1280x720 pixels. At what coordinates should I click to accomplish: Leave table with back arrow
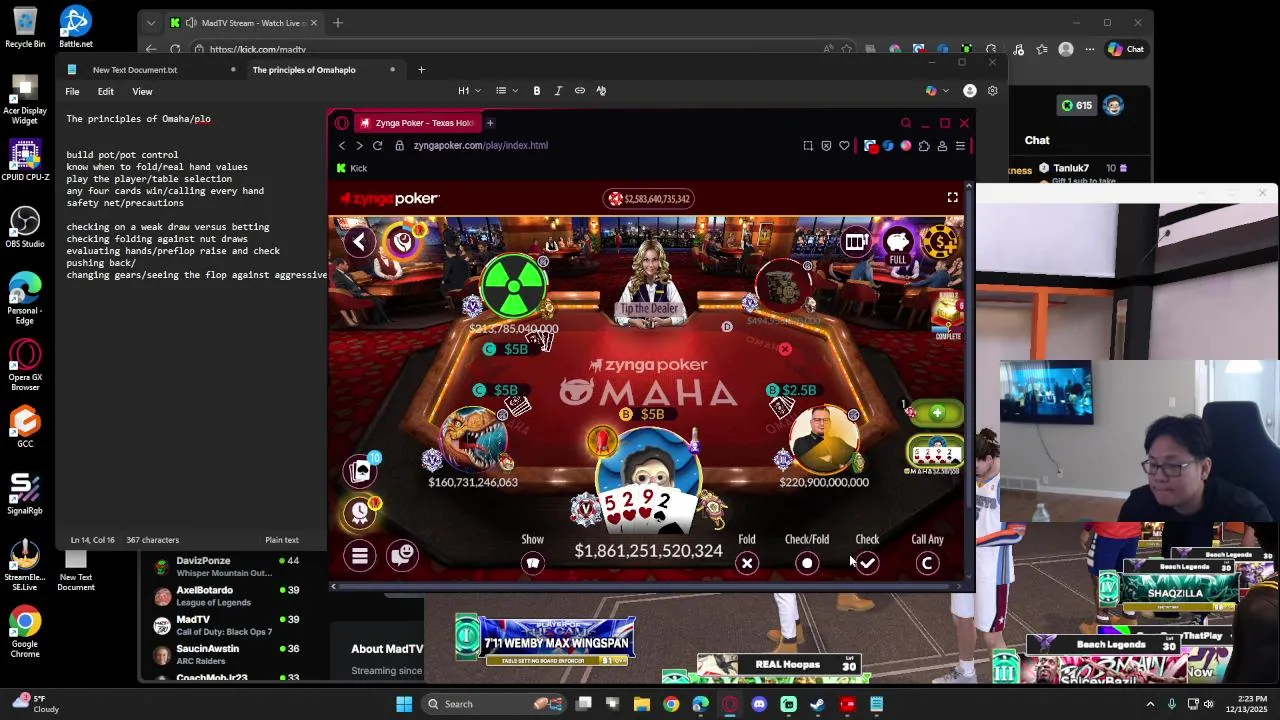359,241
